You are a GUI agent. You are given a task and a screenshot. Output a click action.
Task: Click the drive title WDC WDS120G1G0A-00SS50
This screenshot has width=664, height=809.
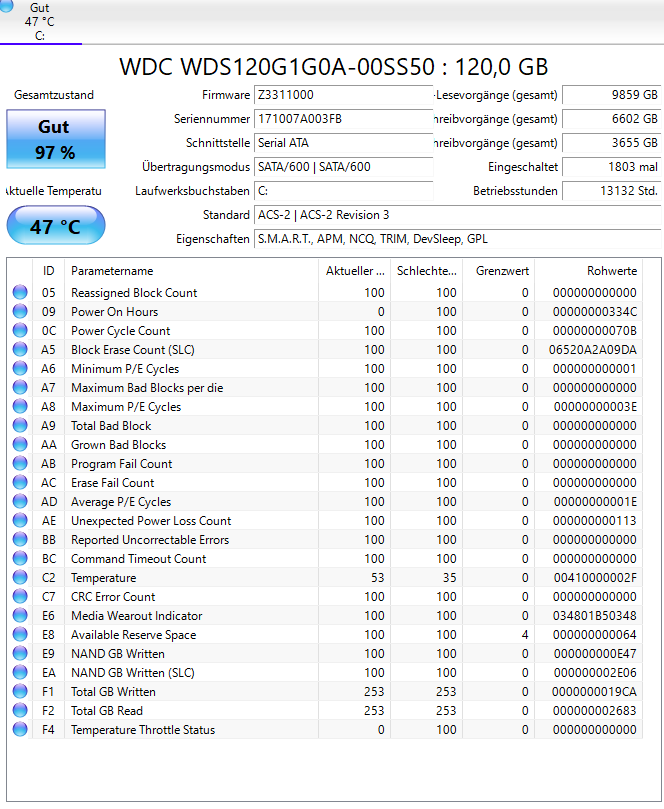coord(277,67)
